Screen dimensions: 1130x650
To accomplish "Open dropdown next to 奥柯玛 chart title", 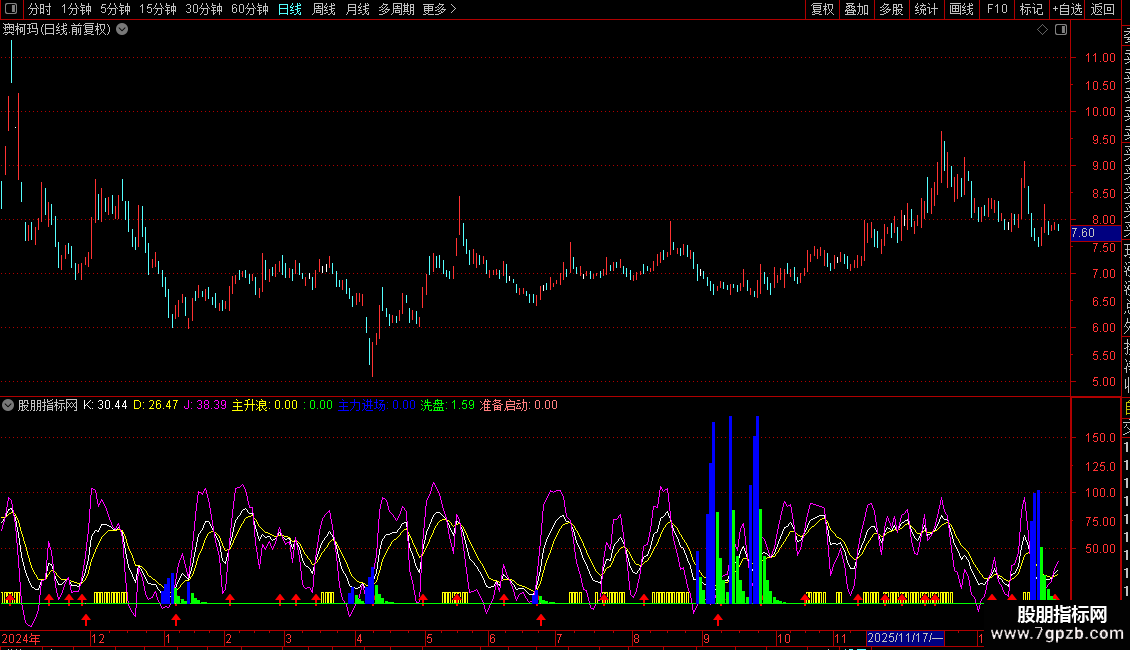I will [122, 29].
